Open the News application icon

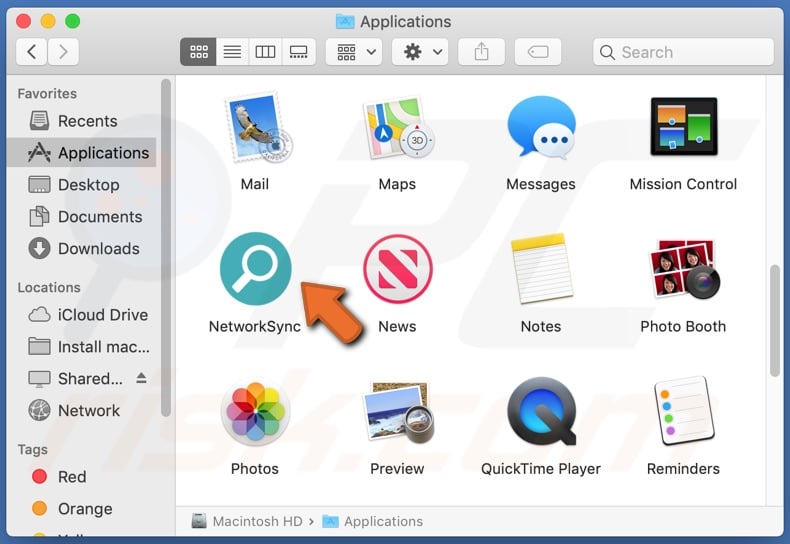tap(398, 268)
